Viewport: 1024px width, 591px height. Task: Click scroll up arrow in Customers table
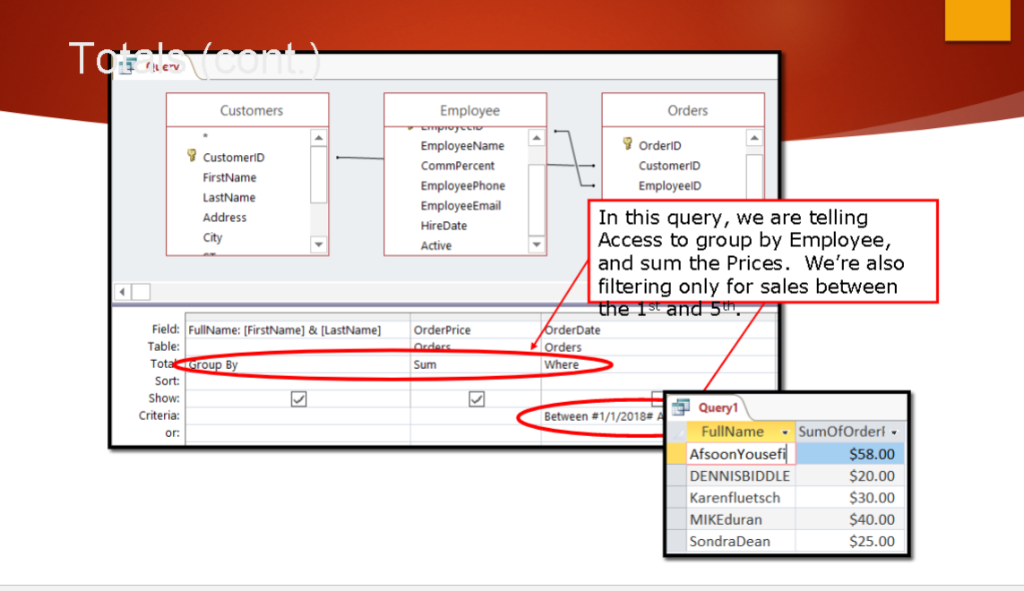pyautogui.click(x=319, y=138)
